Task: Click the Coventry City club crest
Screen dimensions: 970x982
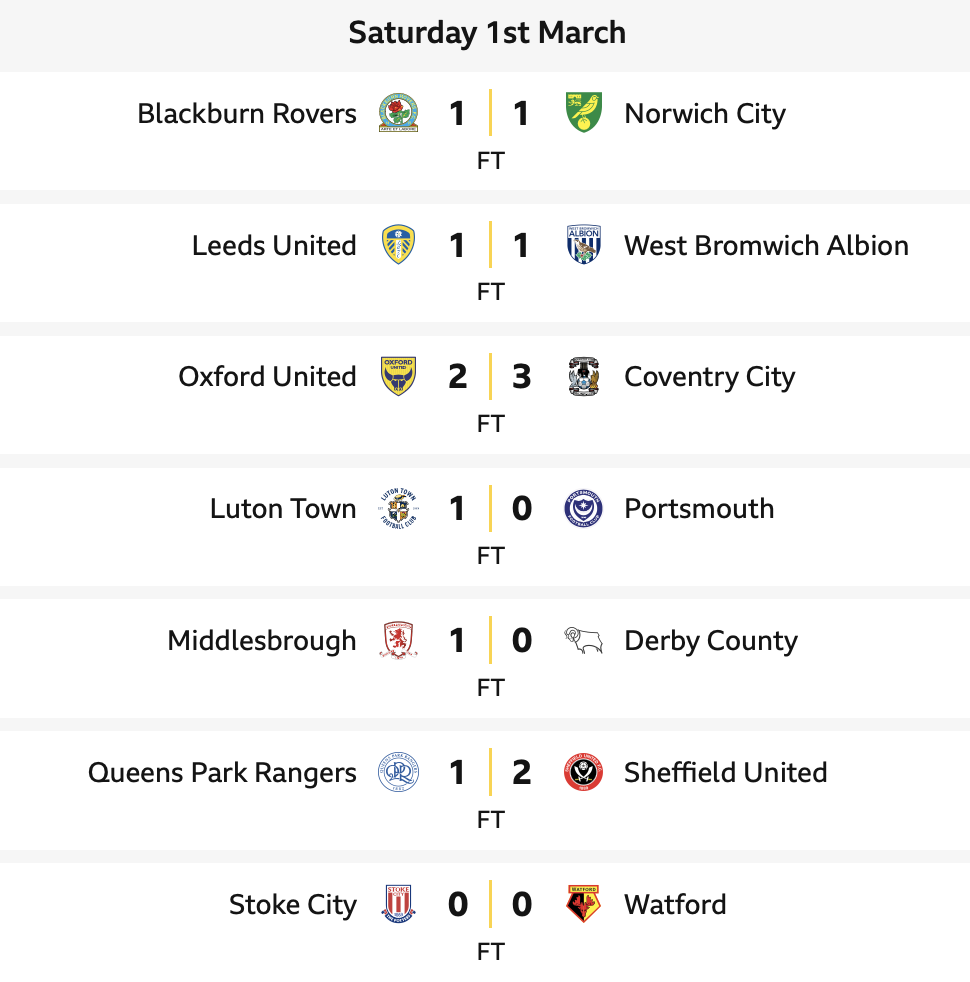Action: point(583,377)
